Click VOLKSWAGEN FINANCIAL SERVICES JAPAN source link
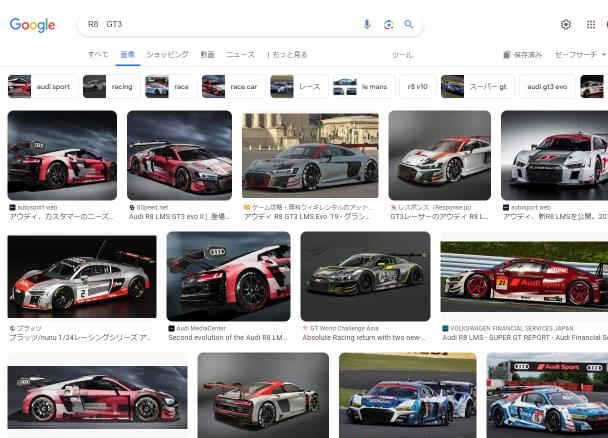The image size is (608, 438). click(x=508, y=328)
